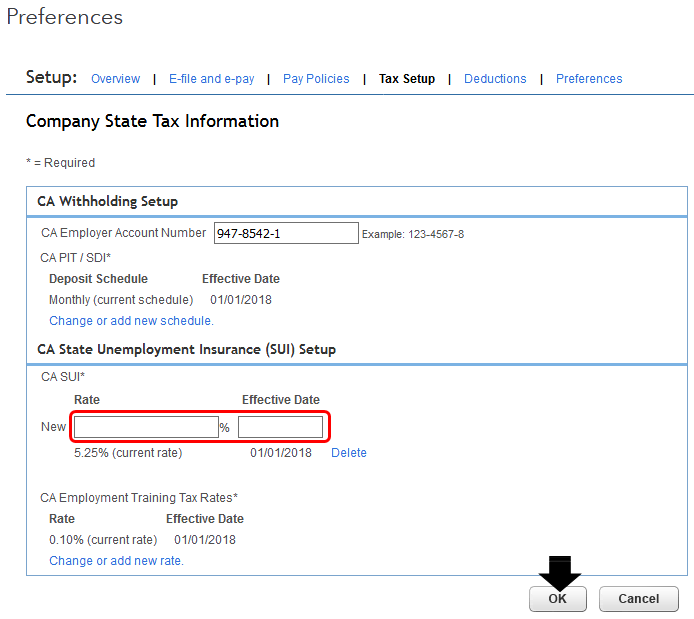The image size is (694, 619).
Task: Focus the New SUI Rate input box
Action: tap(145, 427)
